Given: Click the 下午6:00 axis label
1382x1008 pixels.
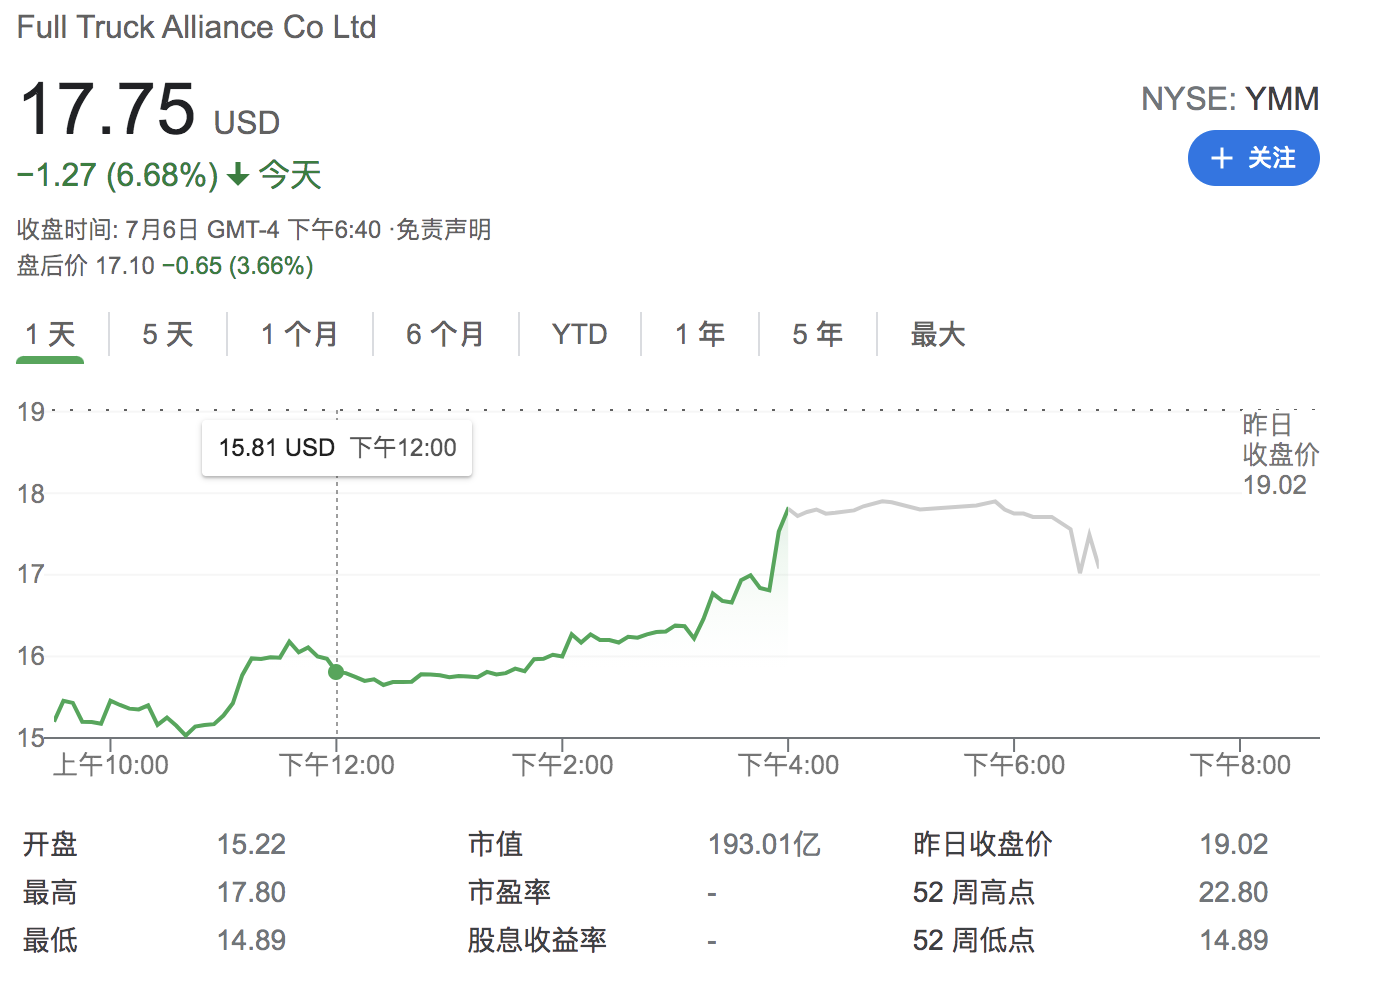Looking at the screenshot, I should click(x=1014, y=765).
